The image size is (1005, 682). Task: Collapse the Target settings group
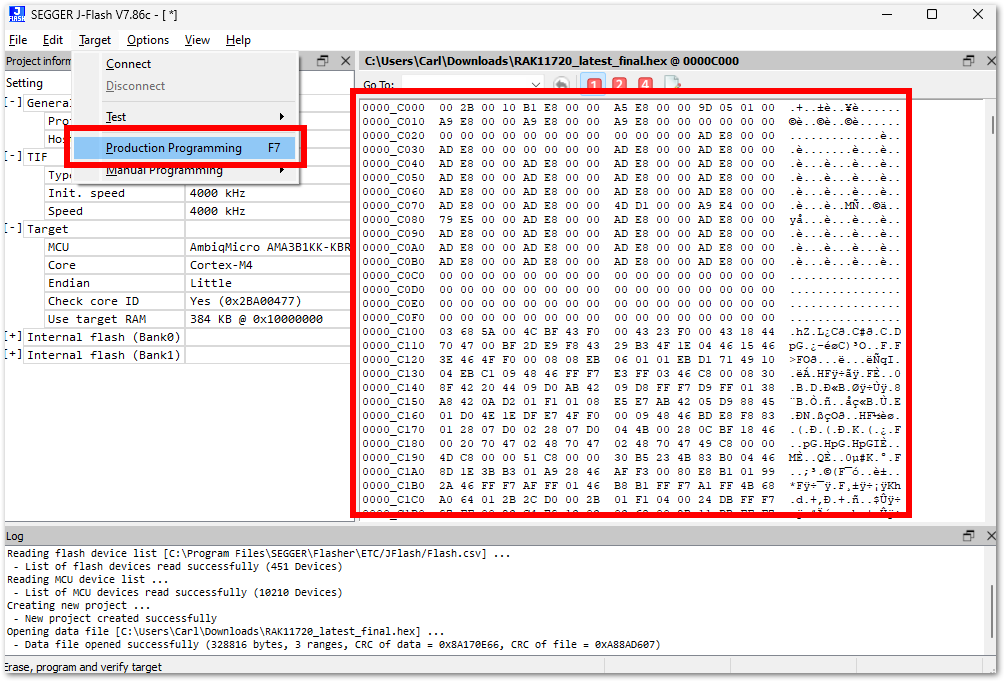click(13, 229)
